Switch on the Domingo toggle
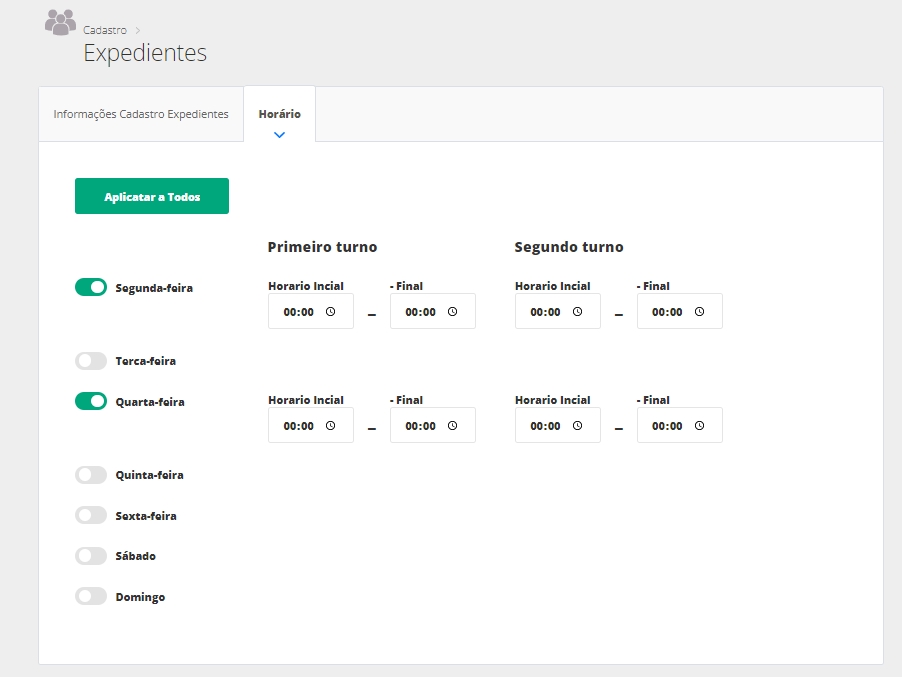The height and width of the screenshot is (677, 902). [91, 596]
